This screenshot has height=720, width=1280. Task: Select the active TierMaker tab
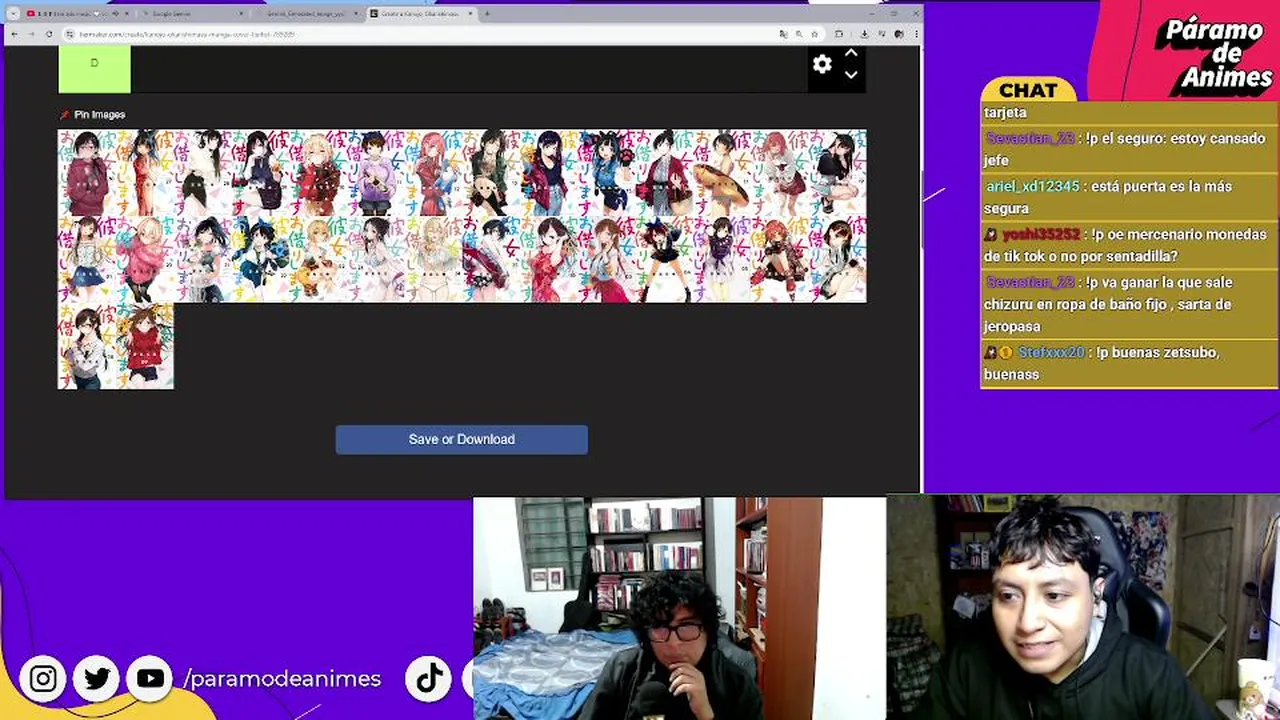(x=420, y=14)
